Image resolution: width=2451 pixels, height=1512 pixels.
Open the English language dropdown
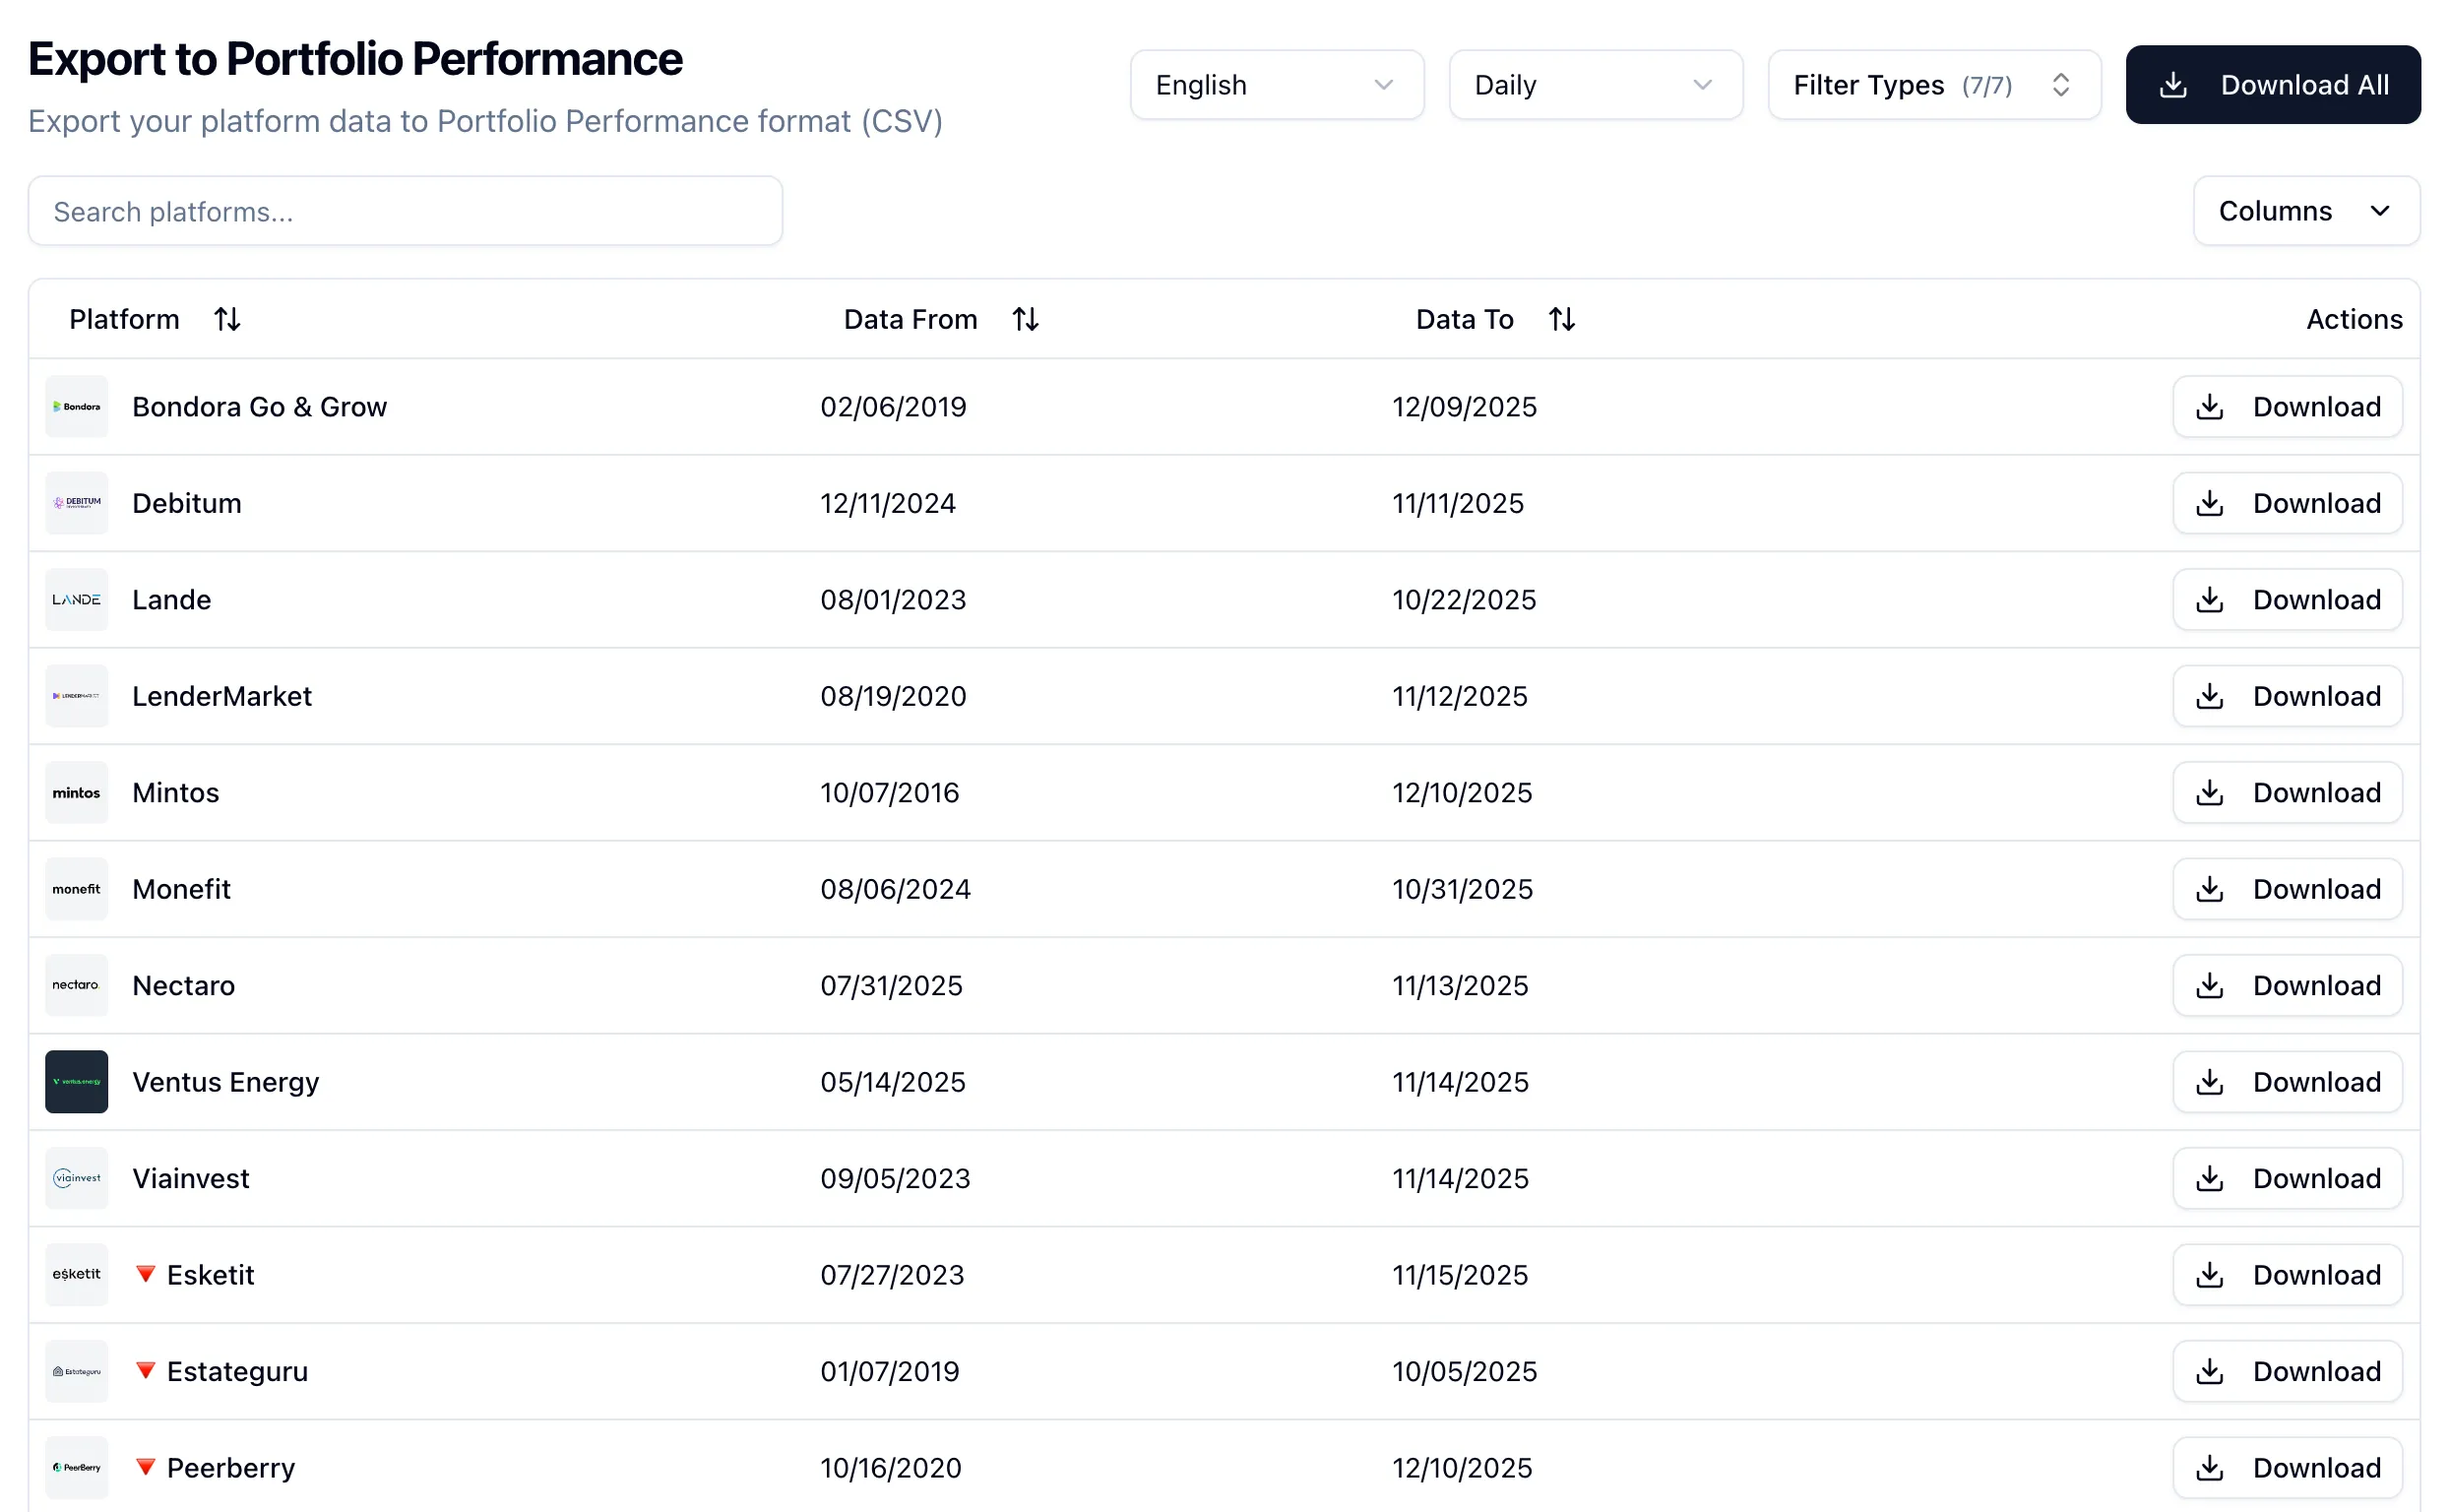[x=1277, y=84]
